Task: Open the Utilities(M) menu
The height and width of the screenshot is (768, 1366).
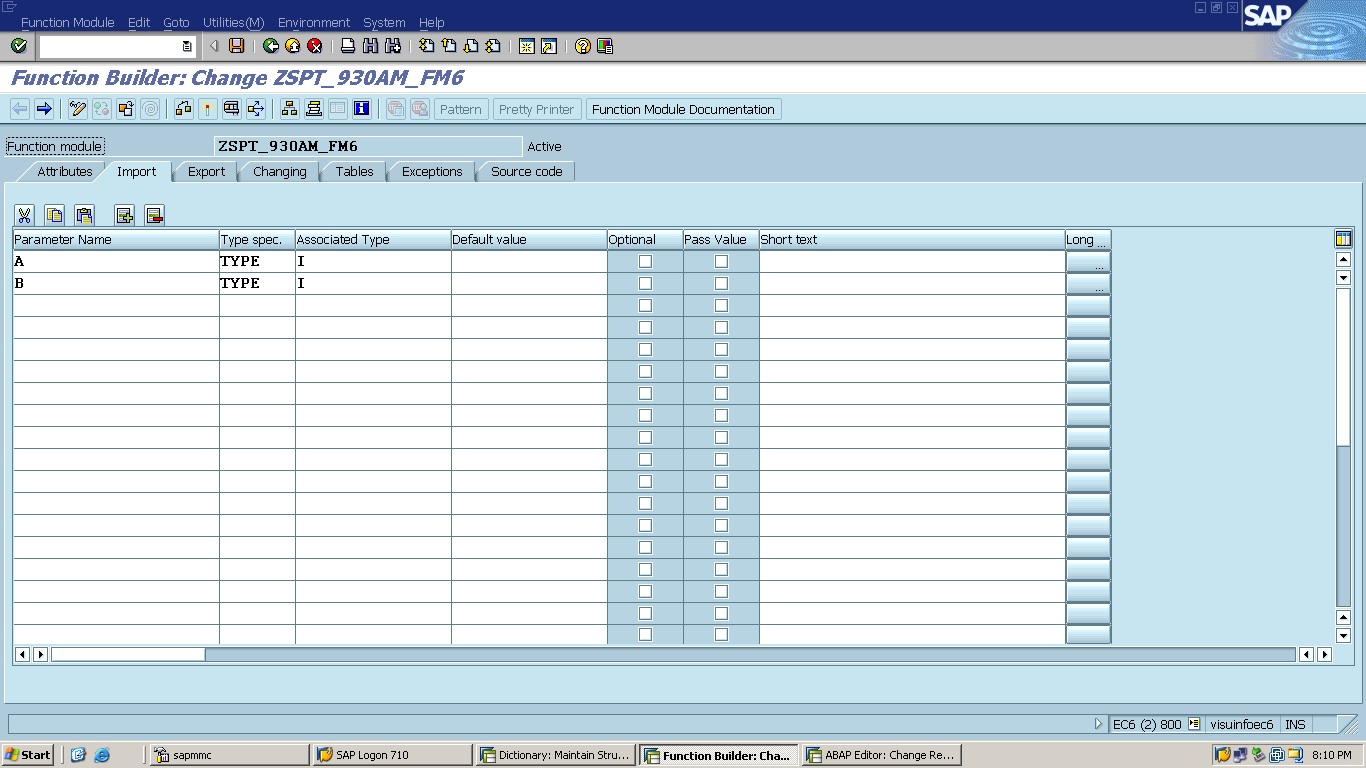Action: coord(233,22)
